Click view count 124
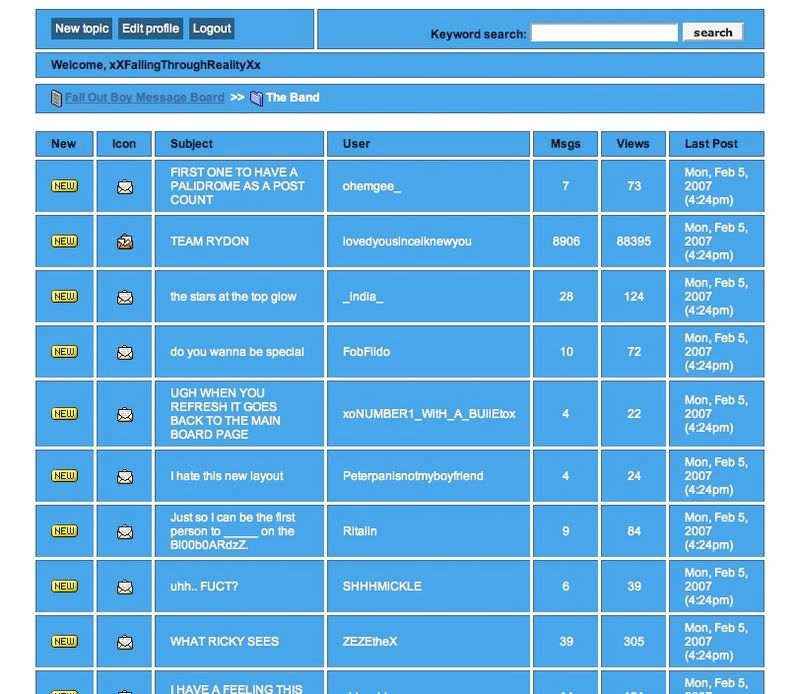Image resolution: width=799 pixels, height=694 pixels. point(633,297)
